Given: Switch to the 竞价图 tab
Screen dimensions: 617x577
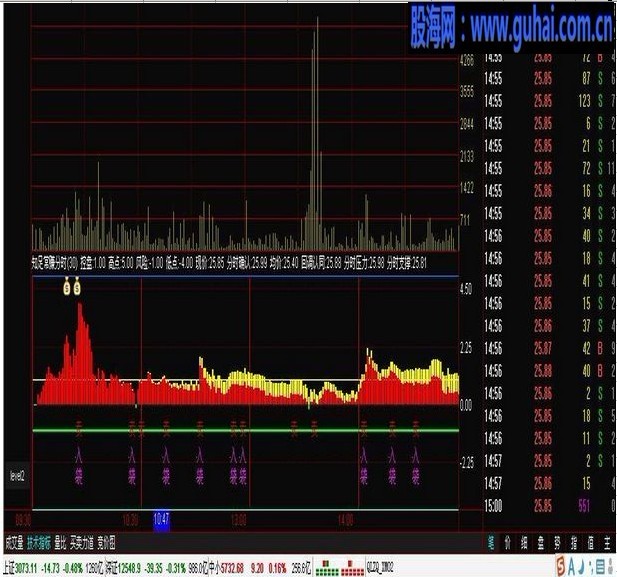Looking at the screenshot, I should coord(106,544).
